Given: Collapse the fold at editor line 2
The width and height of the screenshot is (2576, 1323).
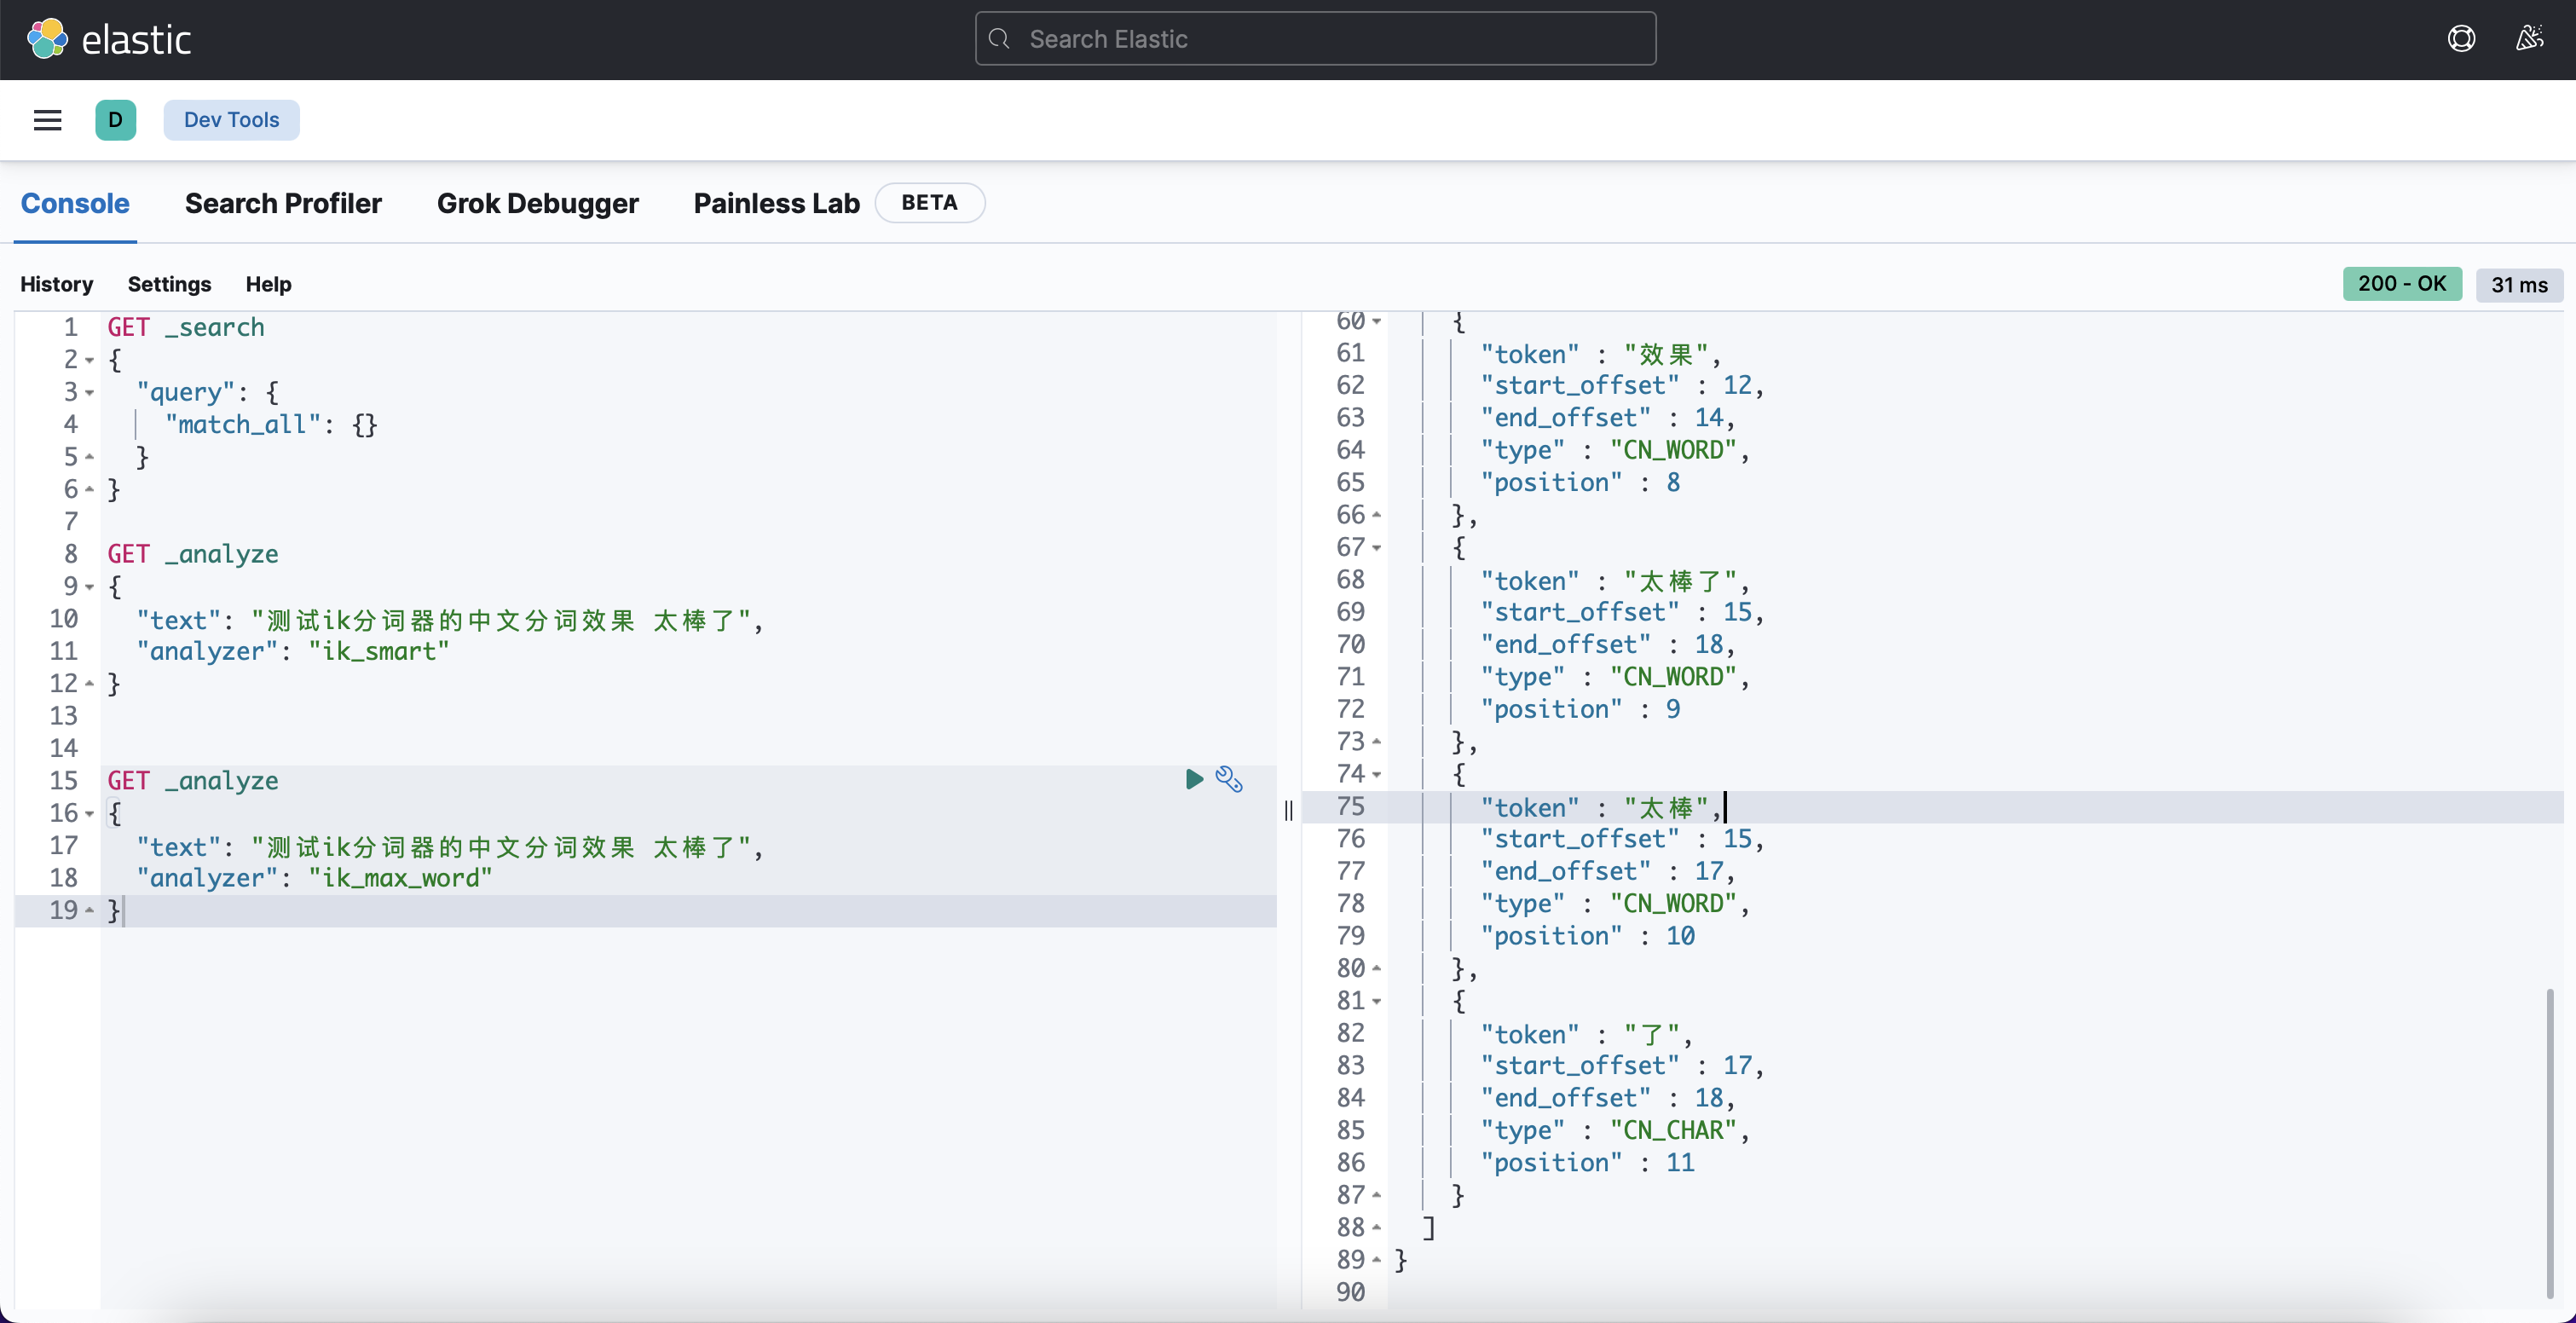Looking at the screenshot, I should pos(90,360).
